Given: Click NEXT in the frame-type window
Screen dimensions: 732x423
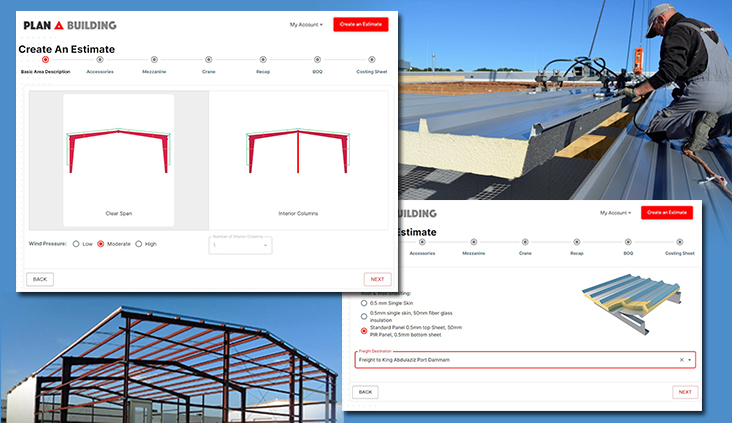Looking at the screenshot, I should 377,279.
